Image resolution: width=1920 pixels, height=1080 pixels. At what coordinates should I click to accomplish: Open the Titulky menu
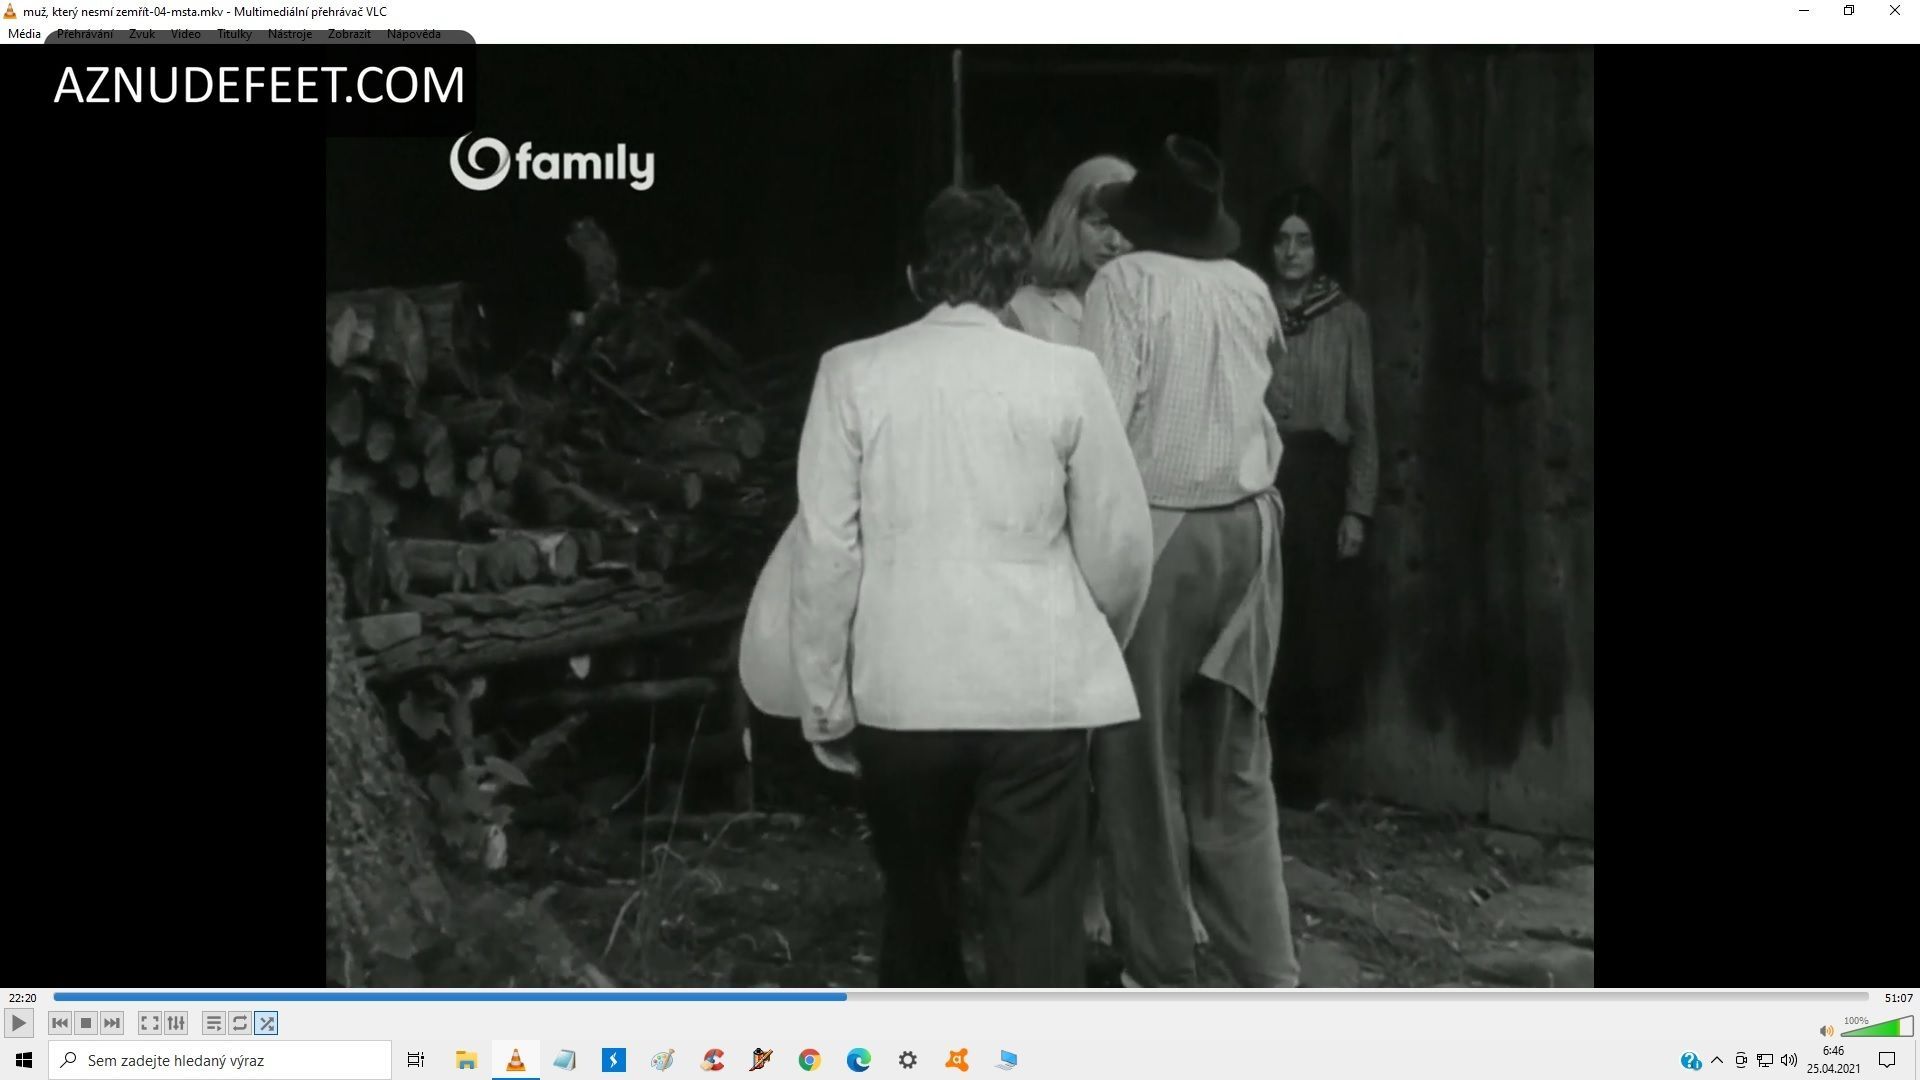[x=234, y=34]
